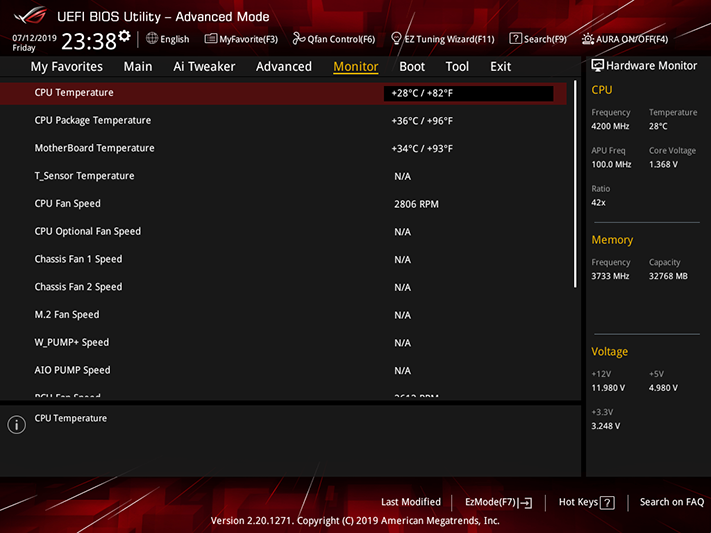Open Hot Keys help
This screenshot has height=533, width=711.
pos(586,503)
